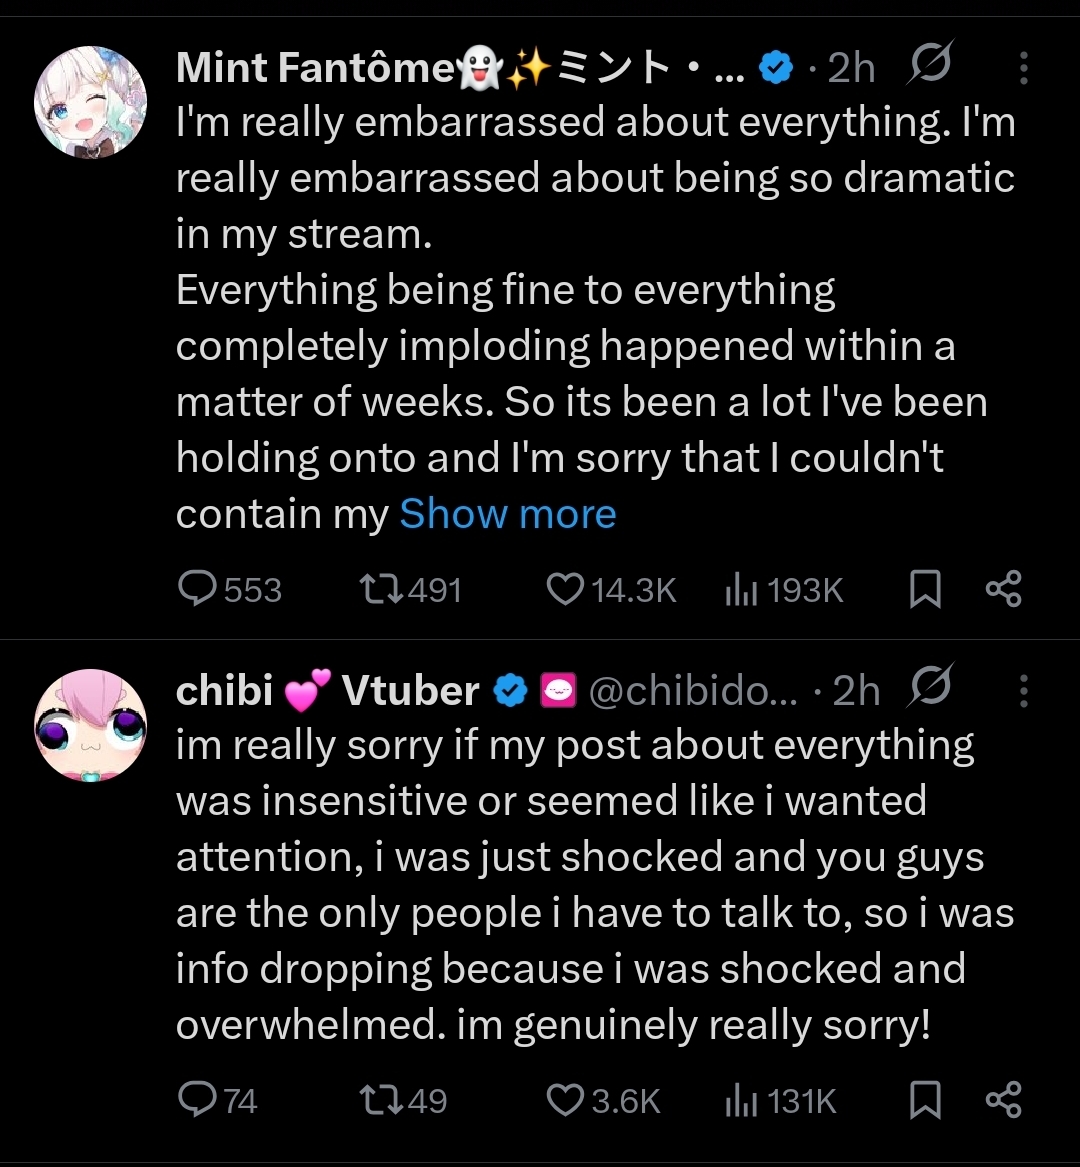Share Mint Fantôme's post

1003,589
